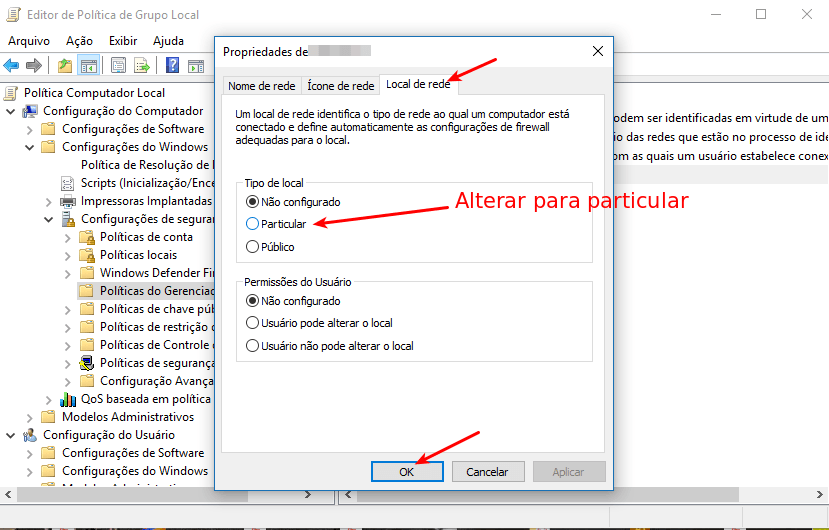Select the Local de rede tab
This screenshot has width=829, height=530.
pyautogui.click(x=418, y=84)
